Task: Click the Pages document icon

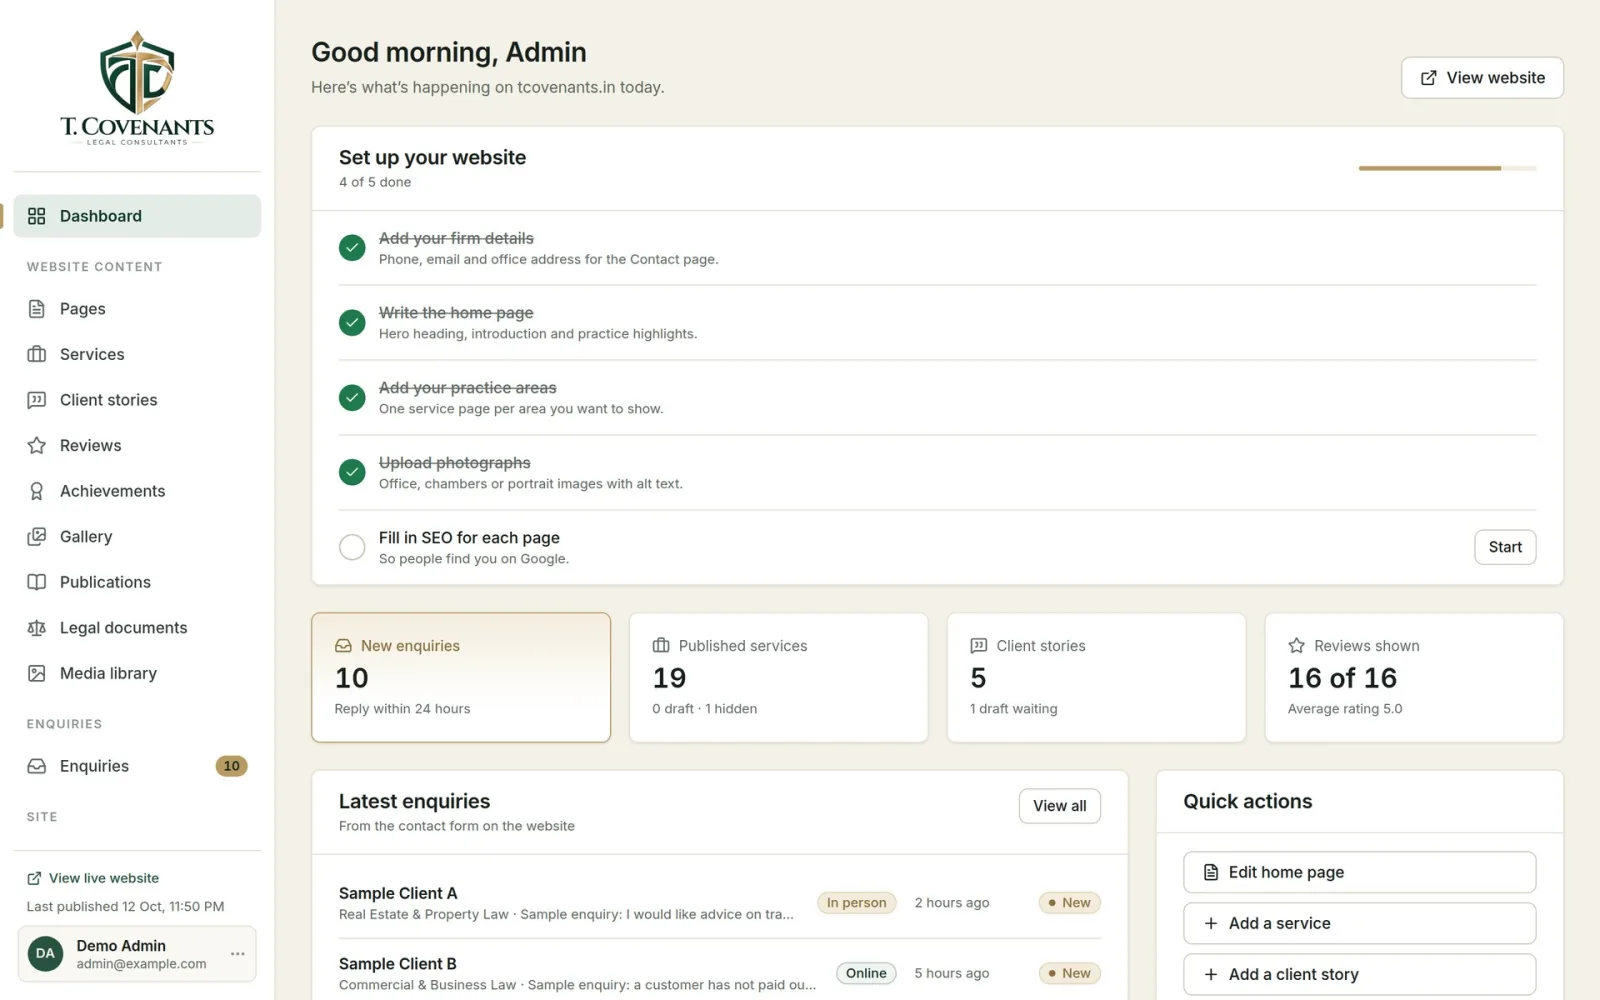Action: 37,309
